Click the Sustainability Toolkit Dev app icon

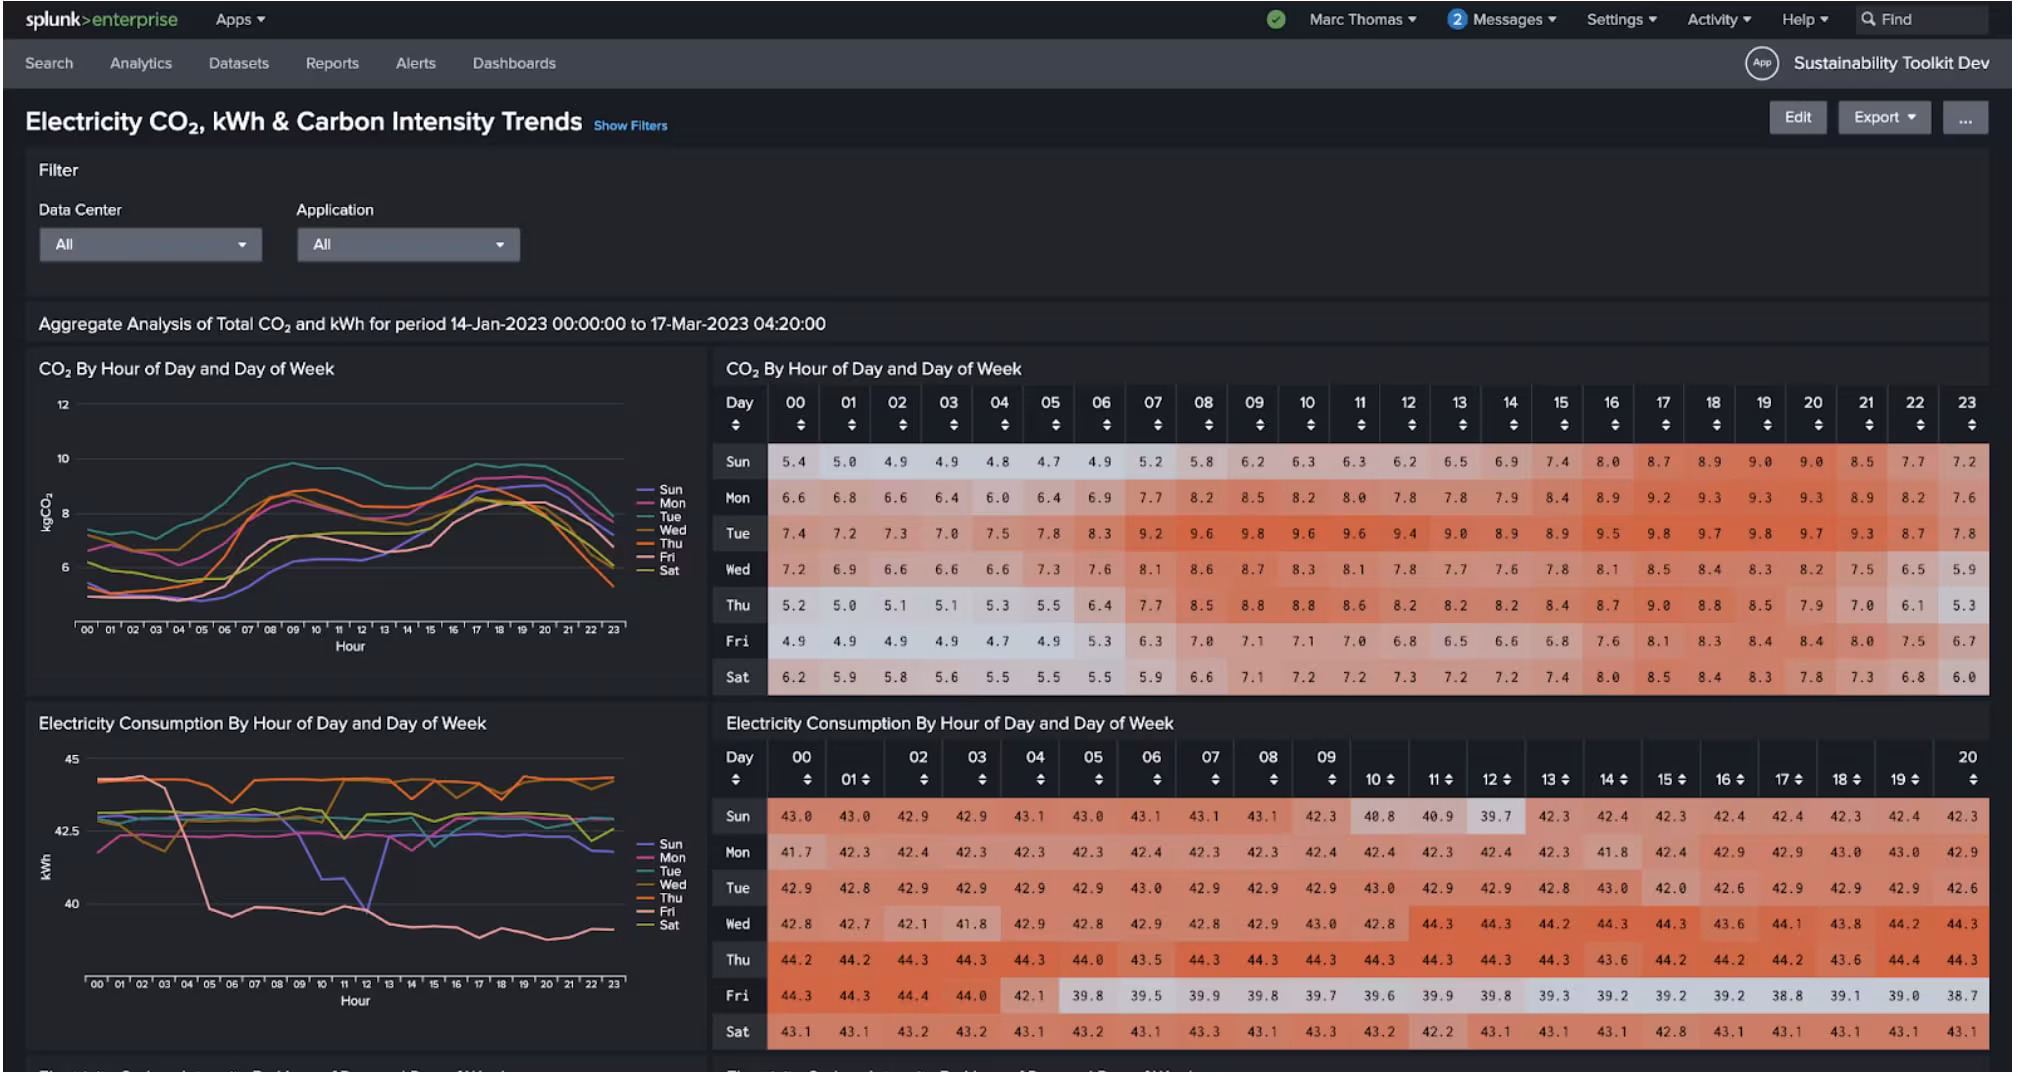1761,62
